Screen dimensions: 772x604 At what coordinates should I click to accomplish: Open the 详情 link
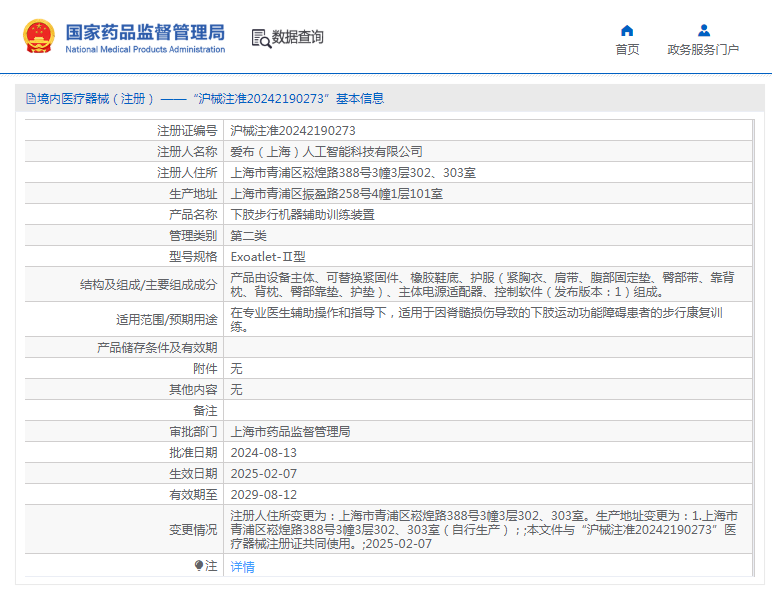click(242, 567)
